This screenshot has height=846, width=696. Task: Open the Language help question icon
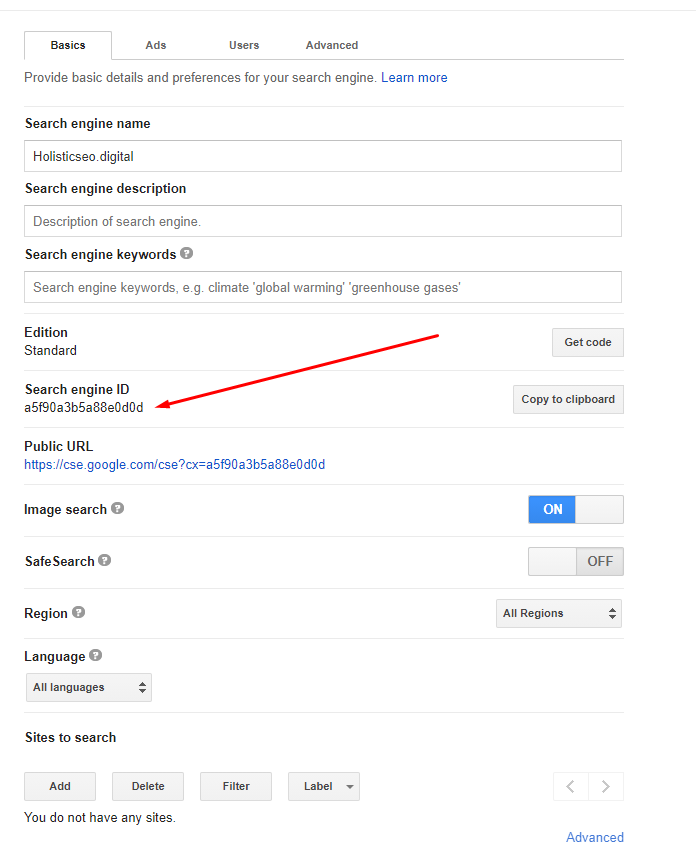pyautogui.click(x=95, y=655)
